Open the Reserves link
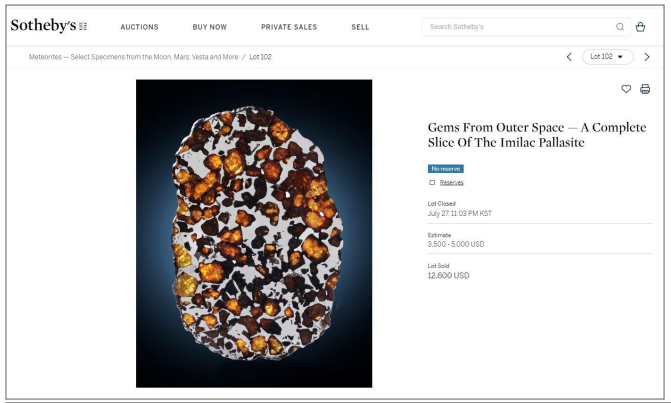 [x=451, y=182]
